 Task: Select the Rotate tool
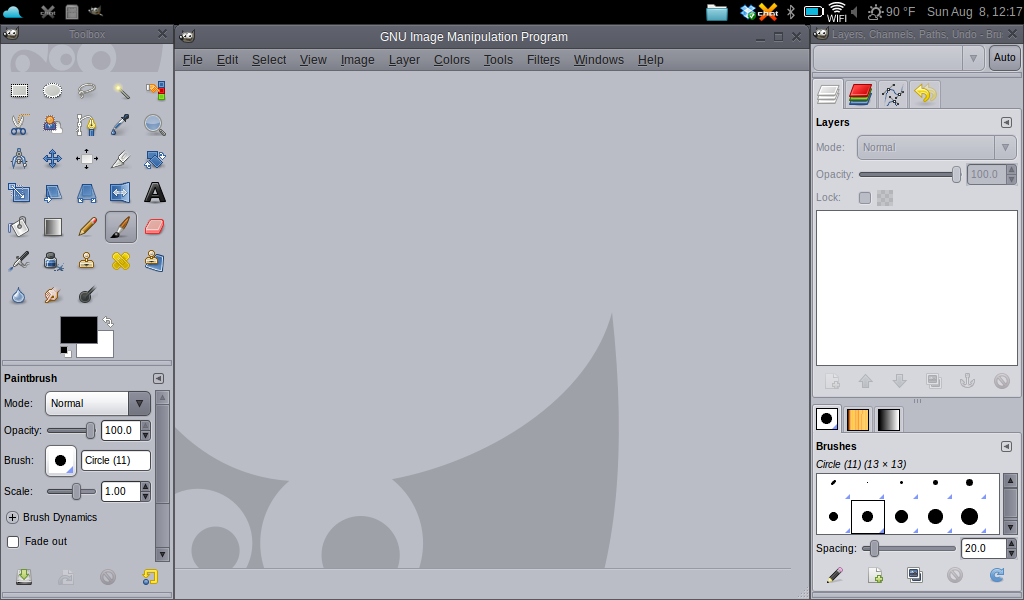coord(155,159)
